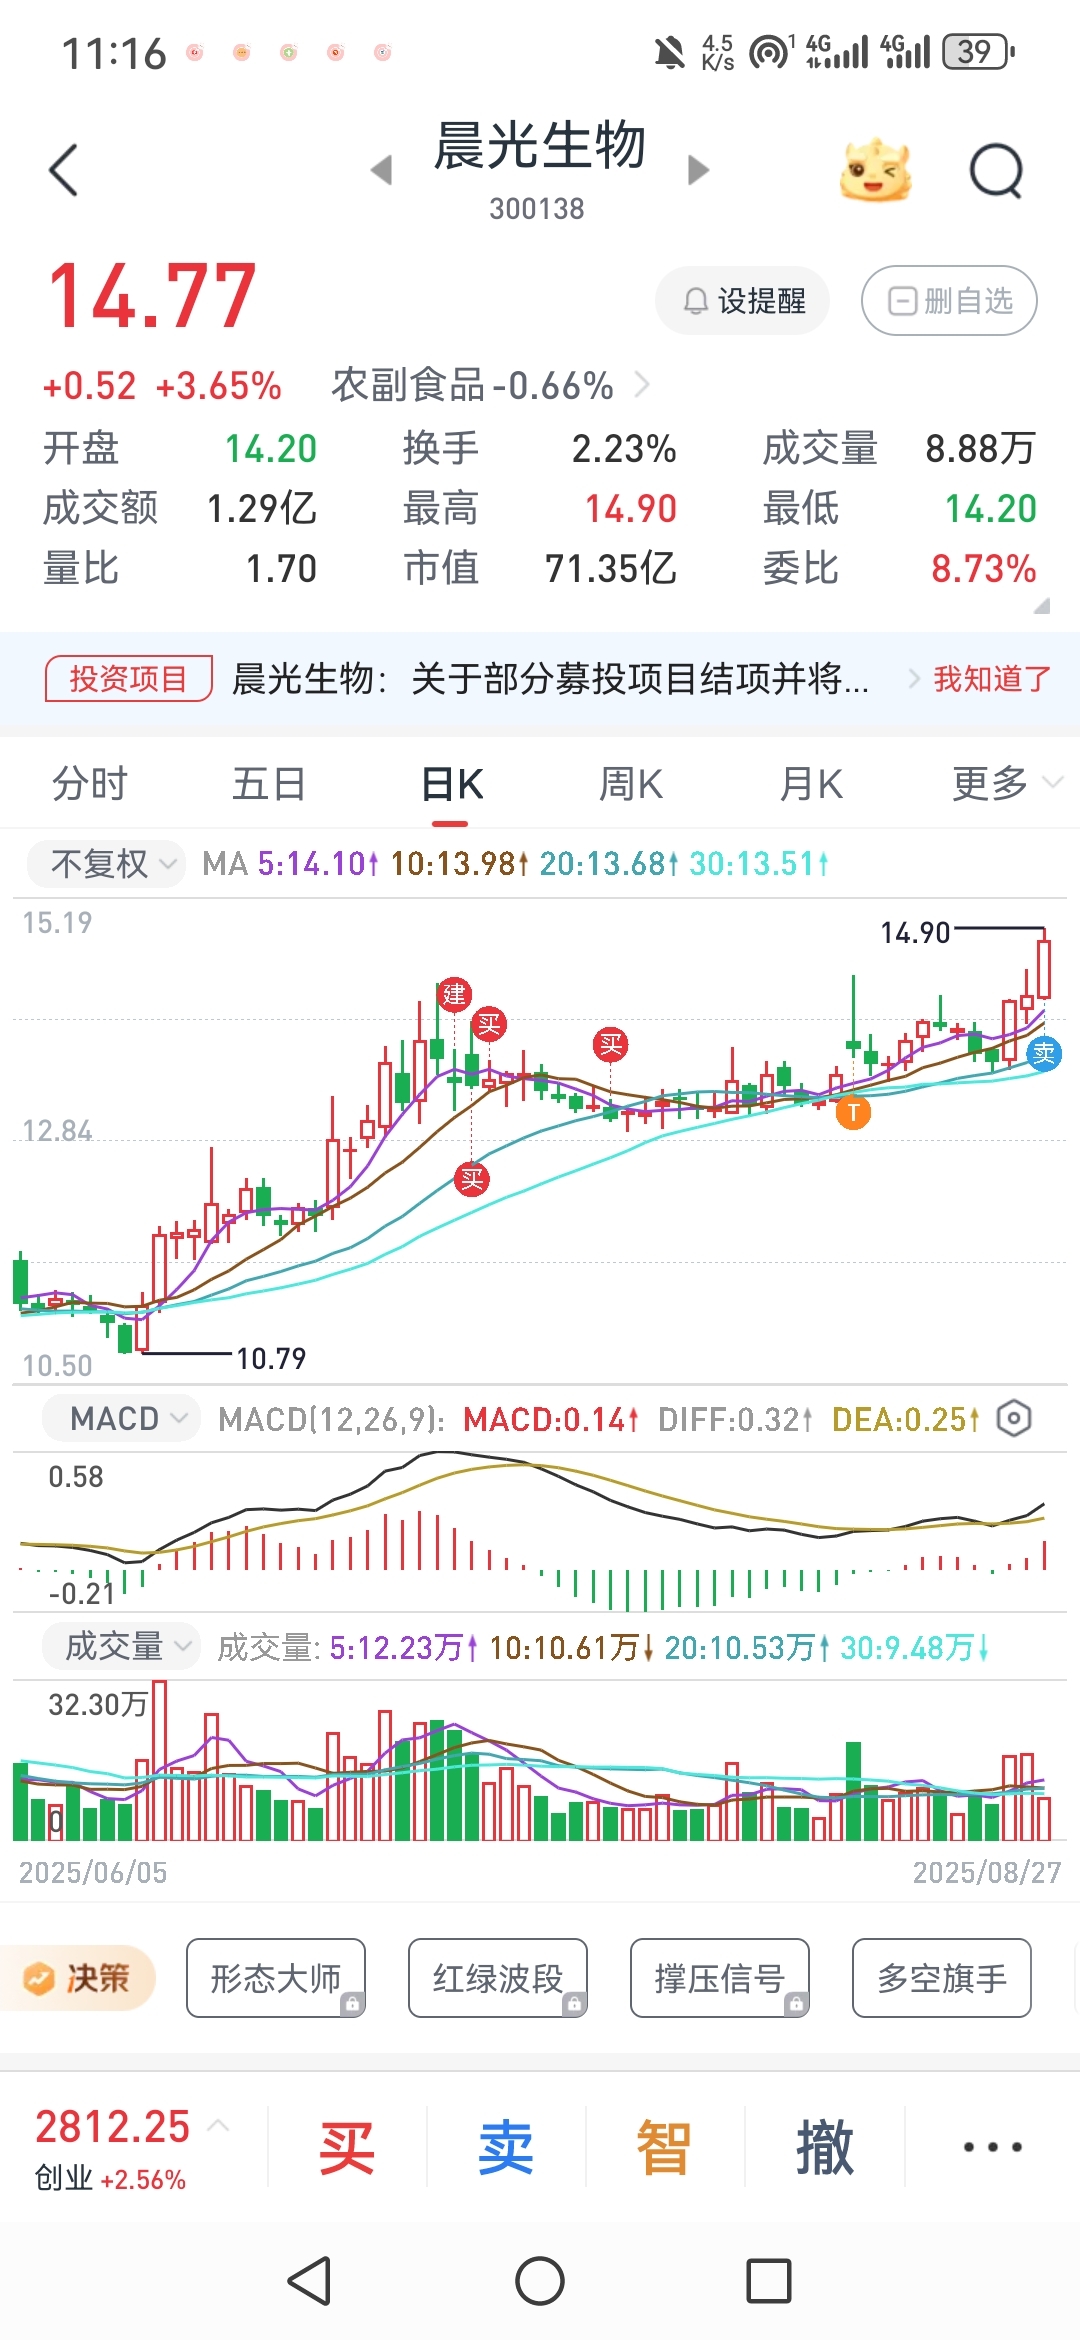1080x2340 pixels.
Task: Dismiss notice with 我知道了
Action: point(992,679)
